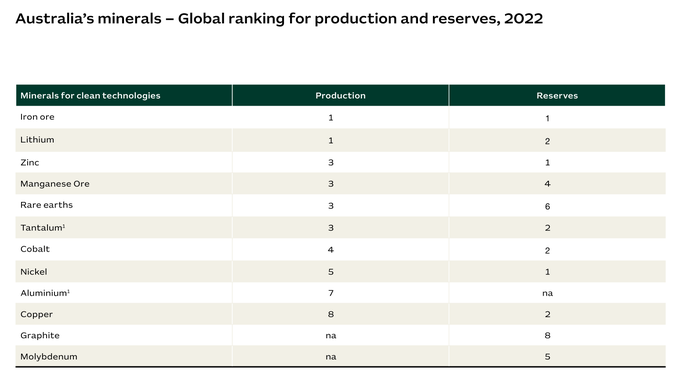Click the 'Graphite' row label
The width and height of the screenshot is (690, 388).
tap(40, 335)
